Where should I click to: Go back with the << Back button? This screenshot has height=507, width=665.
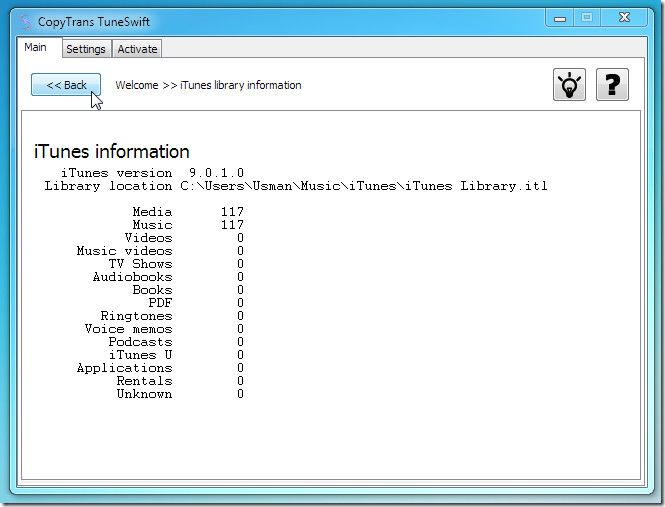66,85
